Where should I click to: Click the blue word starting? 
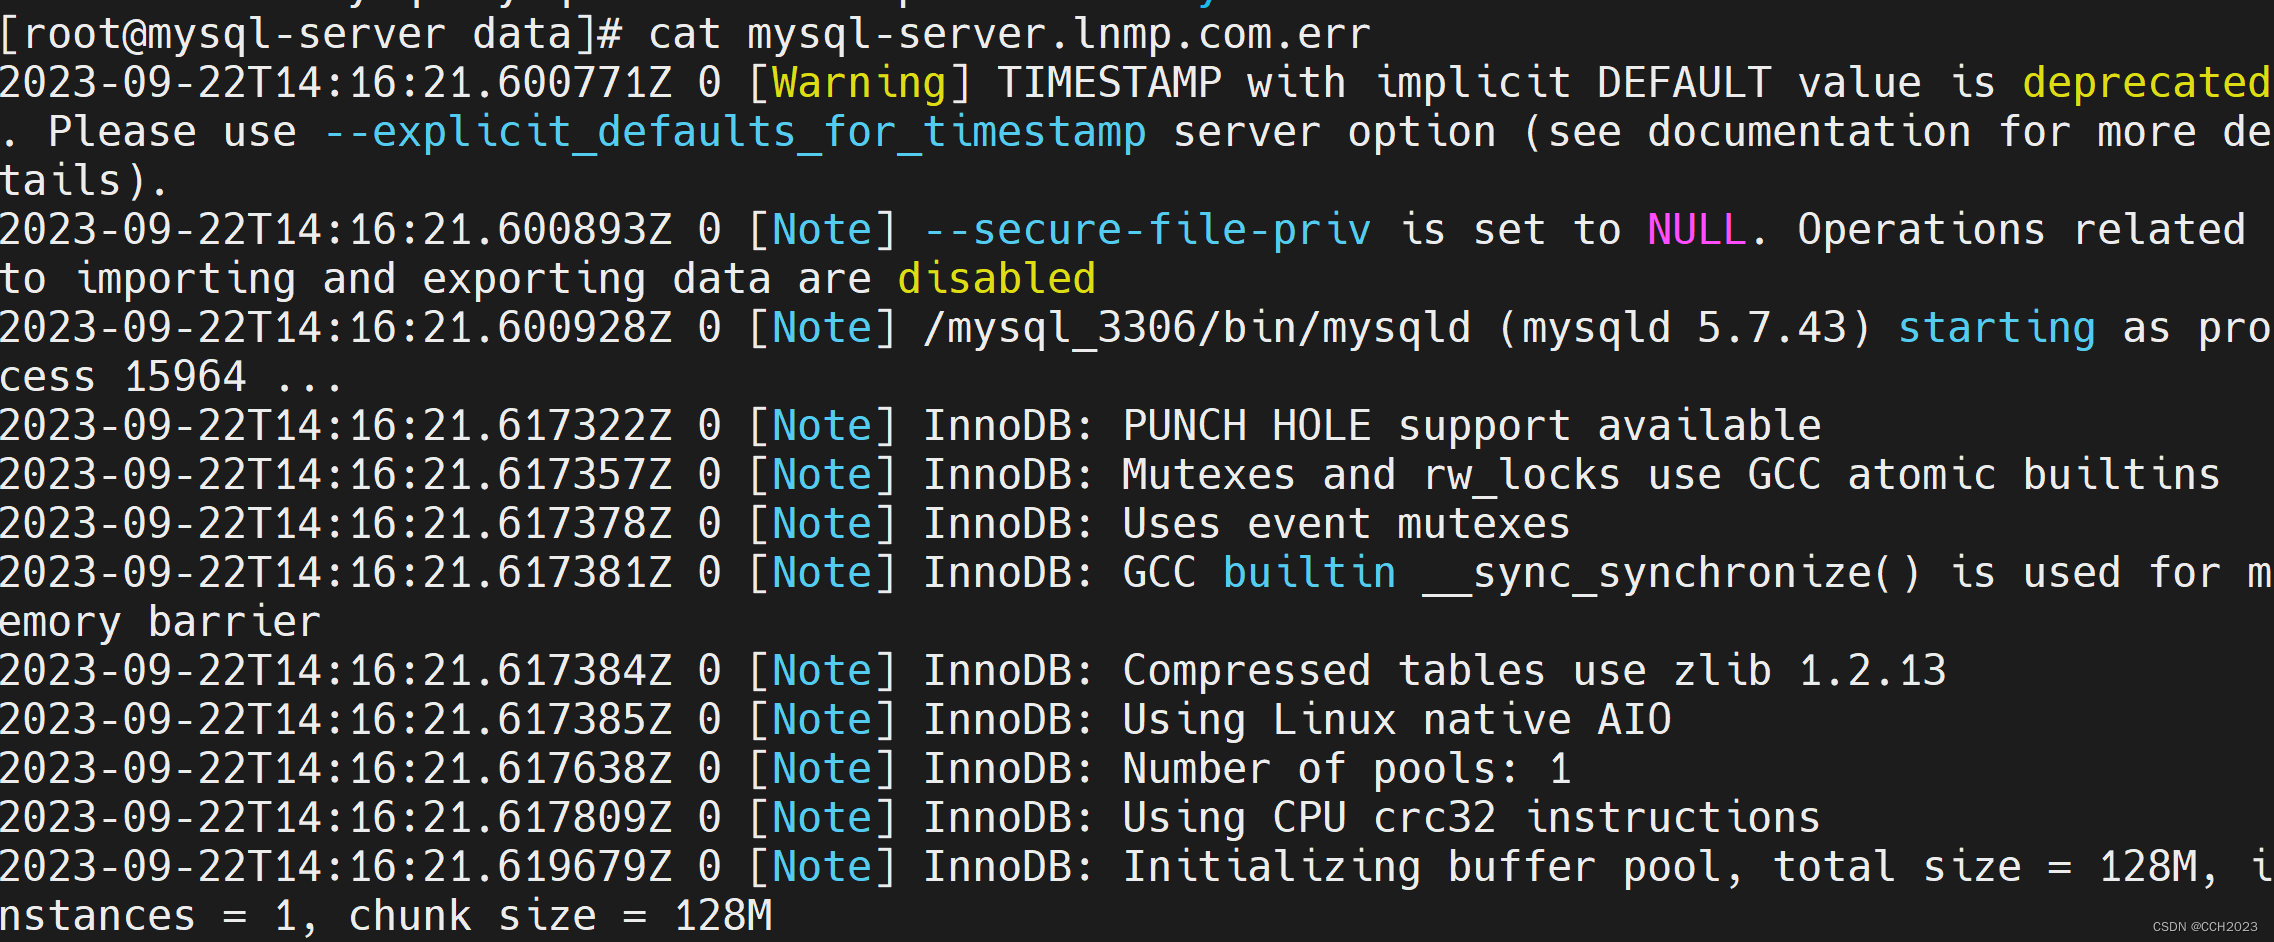pyautogui.click(x=1996, y=328)
